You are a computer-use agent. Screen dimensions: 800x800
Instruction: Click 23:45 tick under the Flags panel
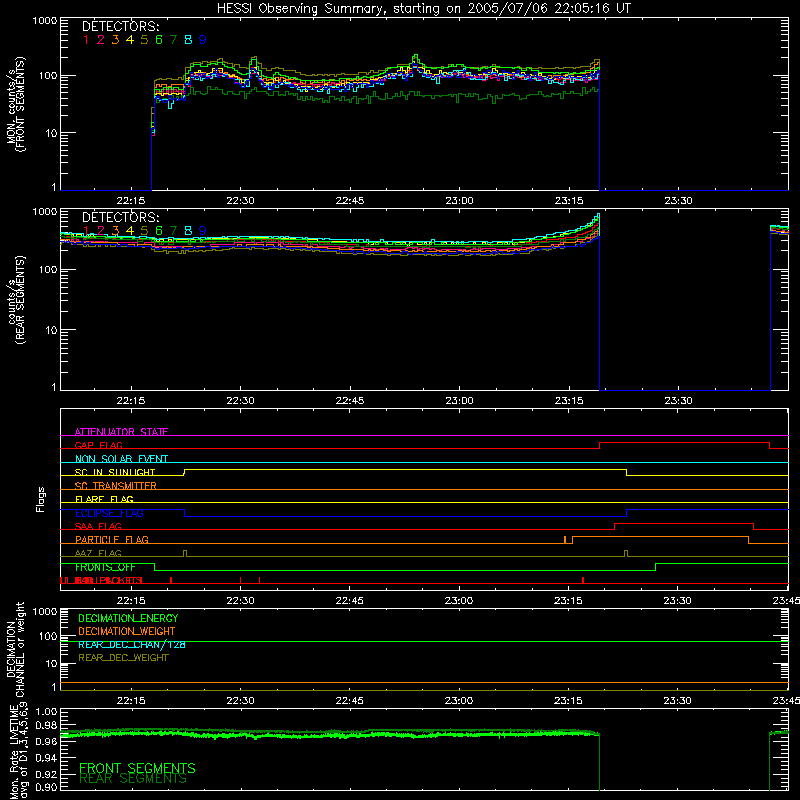[x=786, y=601]
